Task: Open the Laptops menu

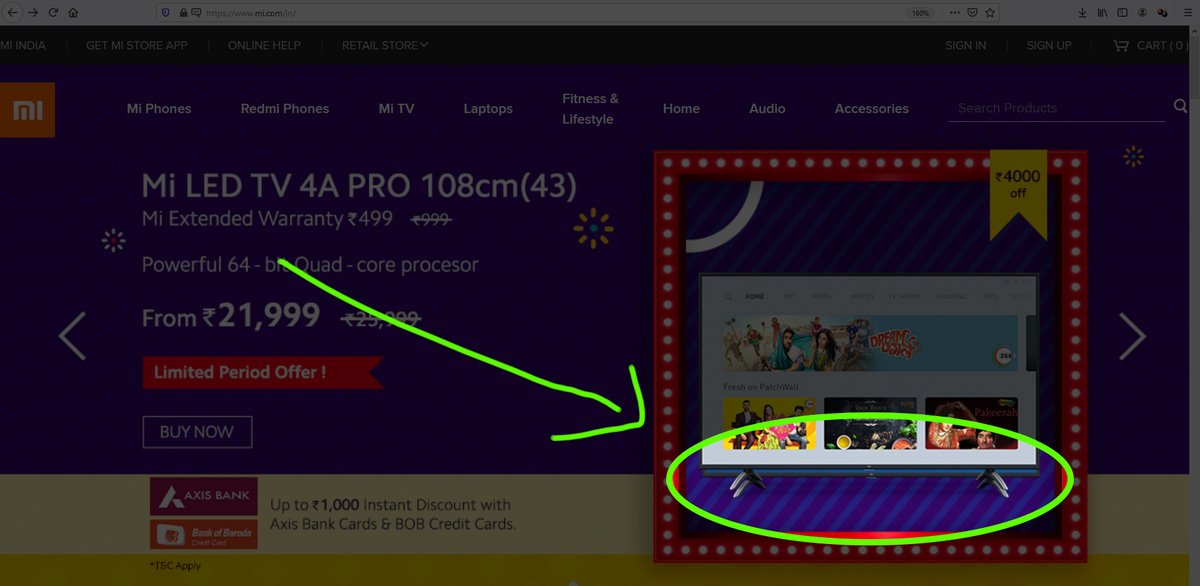Action: pos(488,108)
